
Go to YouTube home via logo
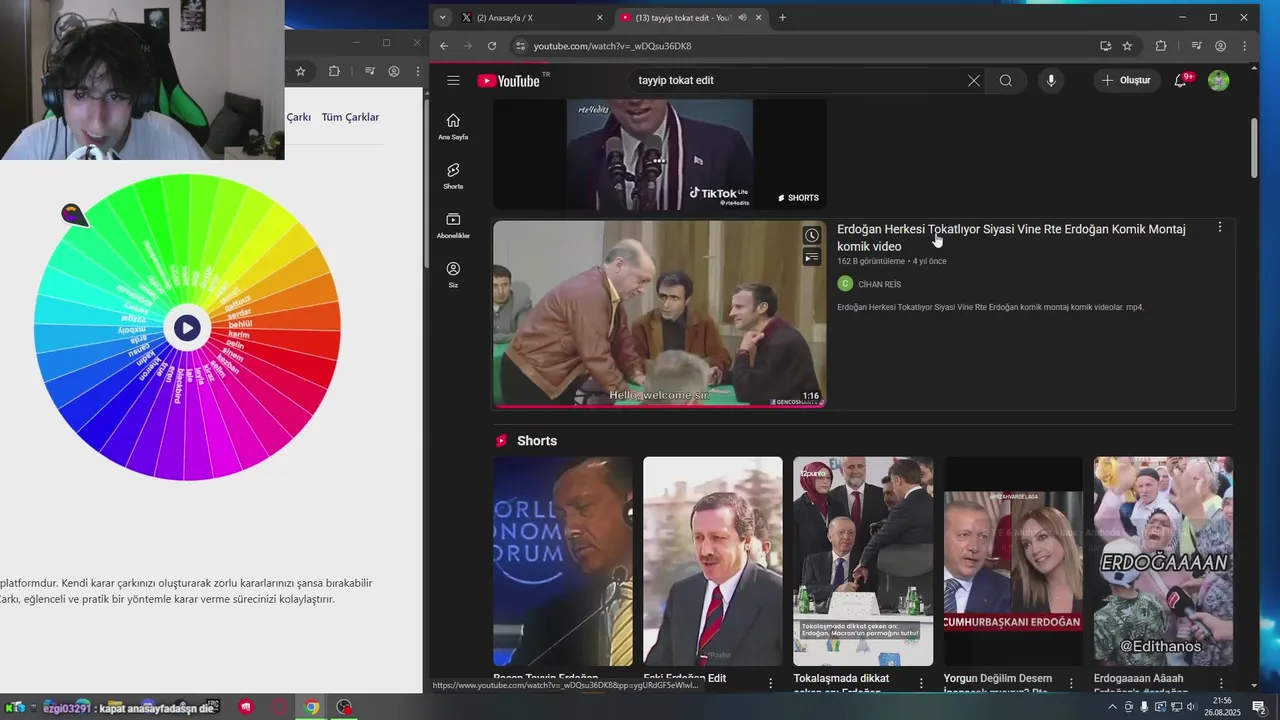[x=511, y=80]
